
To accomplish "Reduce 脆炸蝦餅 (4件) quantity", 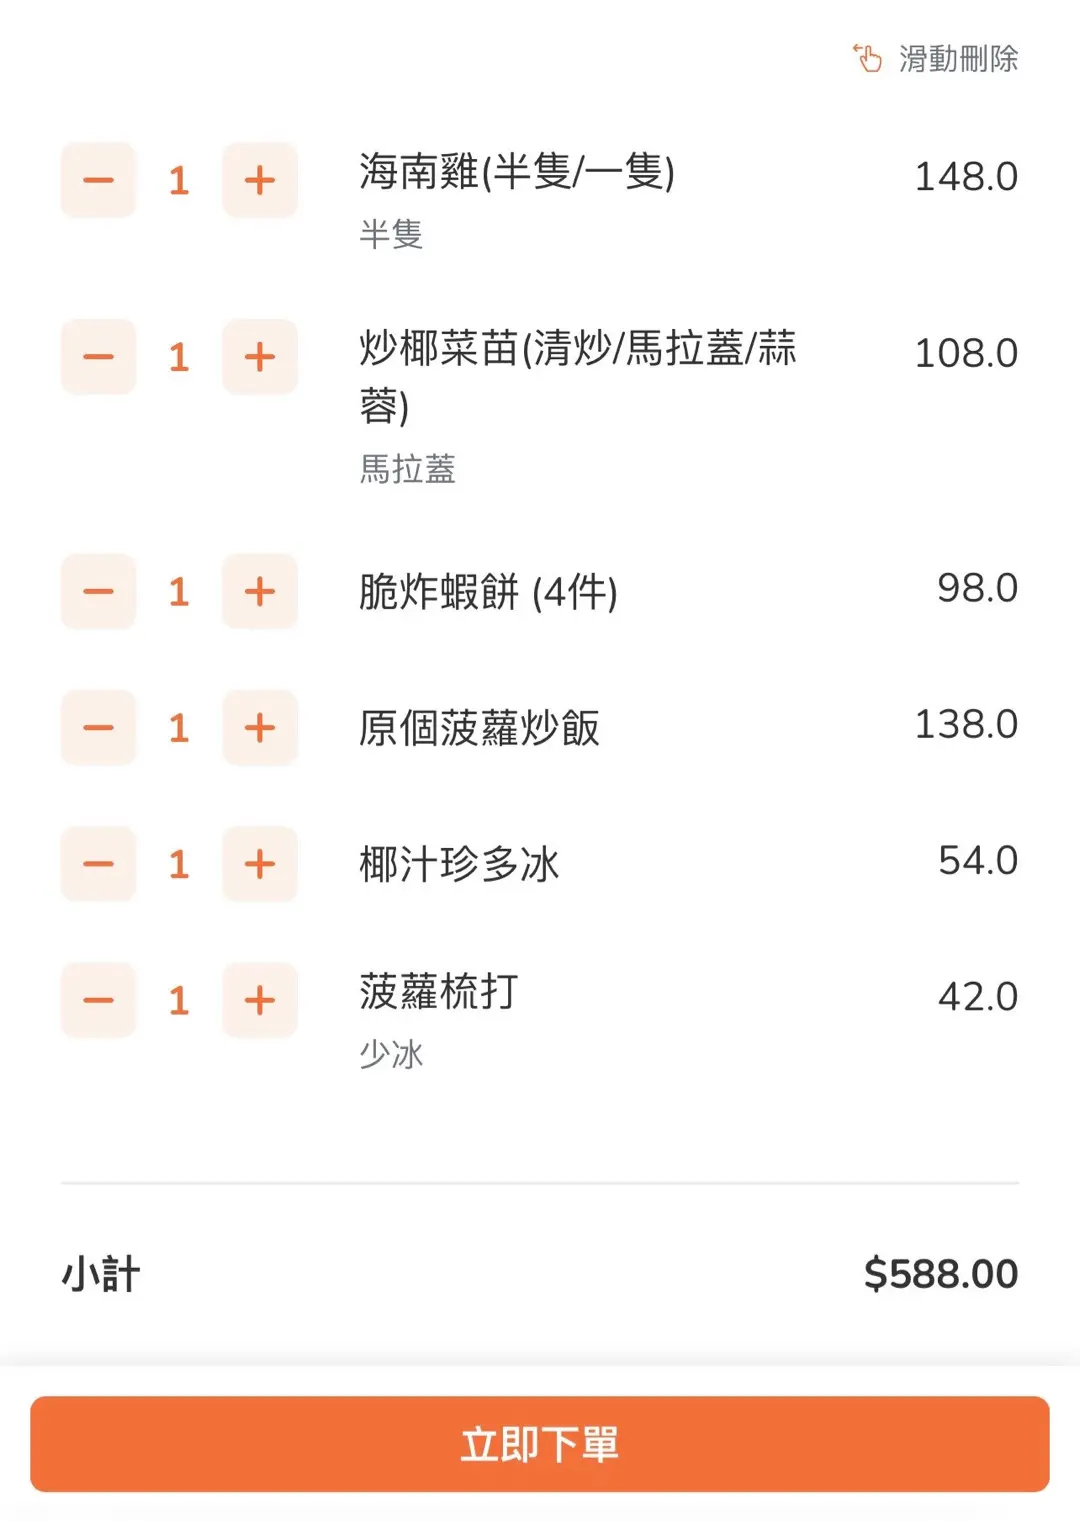I will point(98,591).
